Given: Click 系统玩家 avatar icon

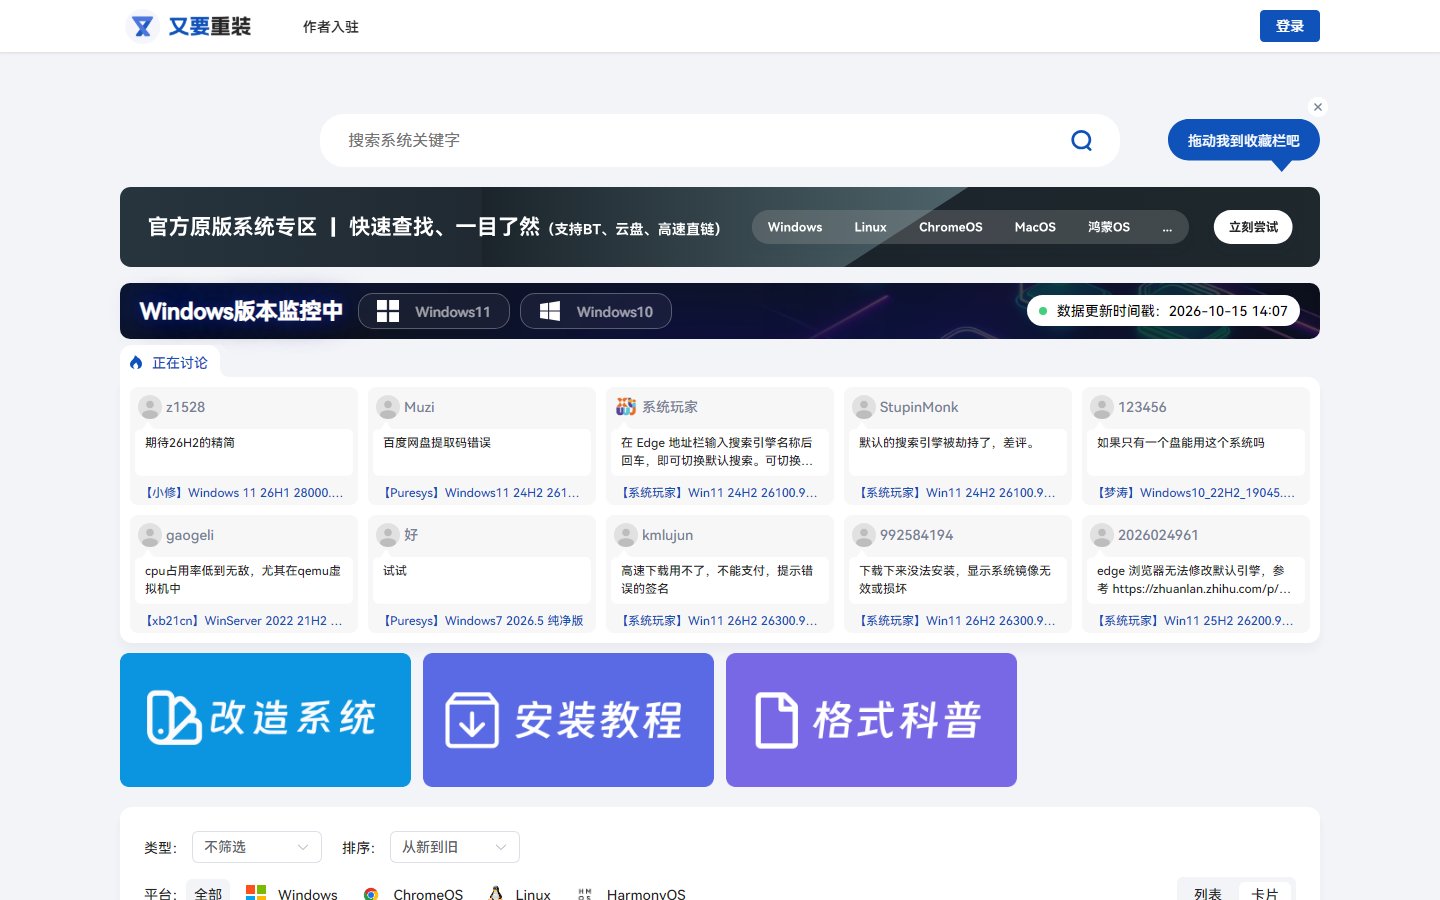Looking at the screenshot, I should [626, 407].
